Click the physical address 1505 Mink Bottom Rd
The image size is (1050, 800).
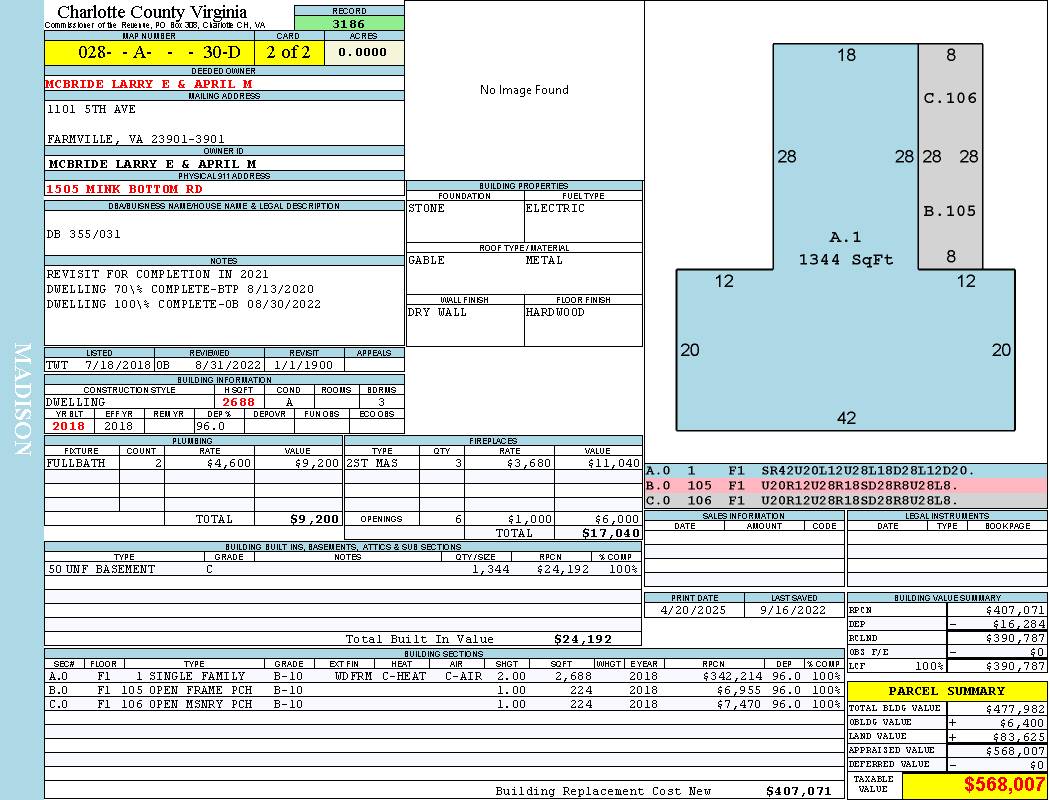click(x=124, y=189)
